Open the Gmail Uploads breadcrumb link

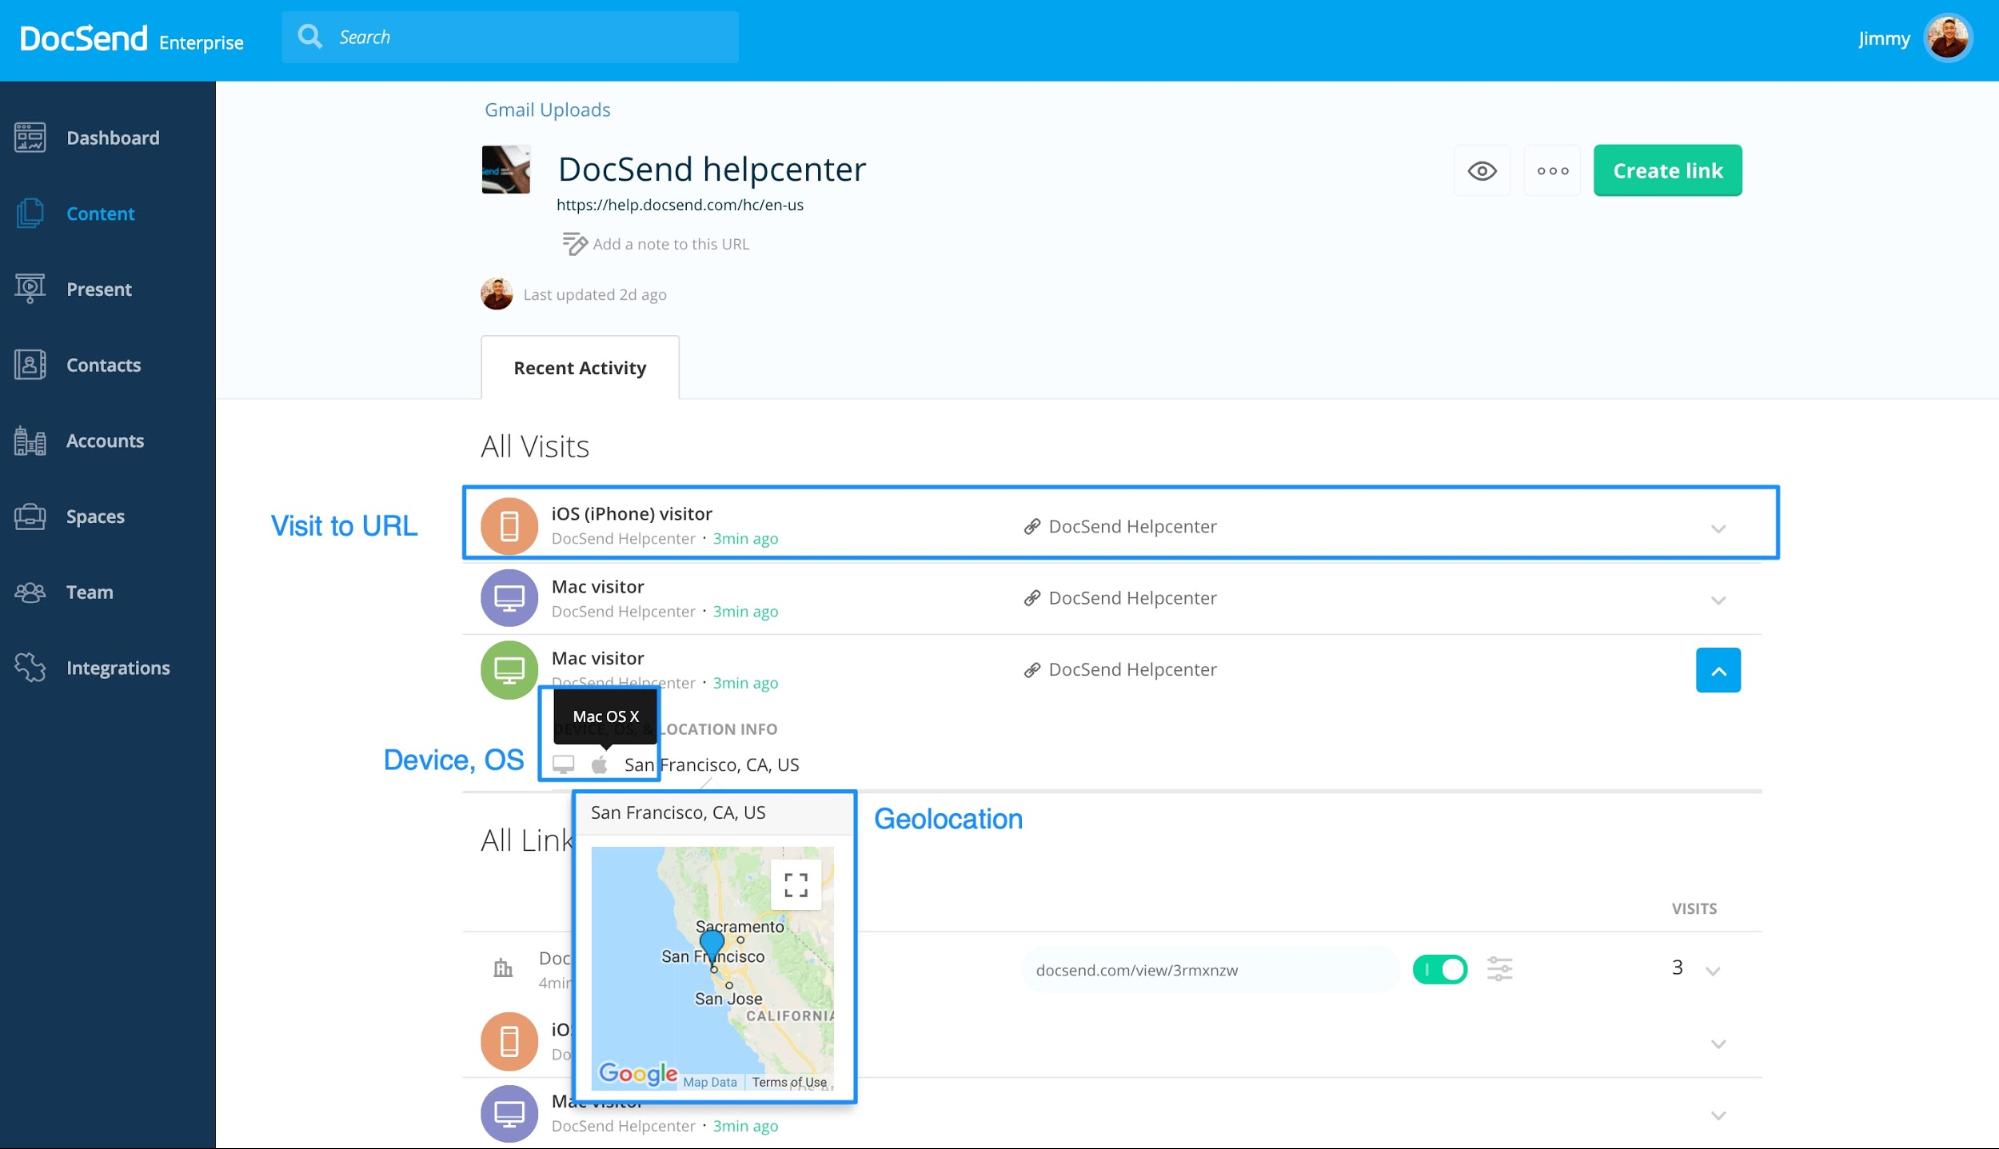click(547, 110)
